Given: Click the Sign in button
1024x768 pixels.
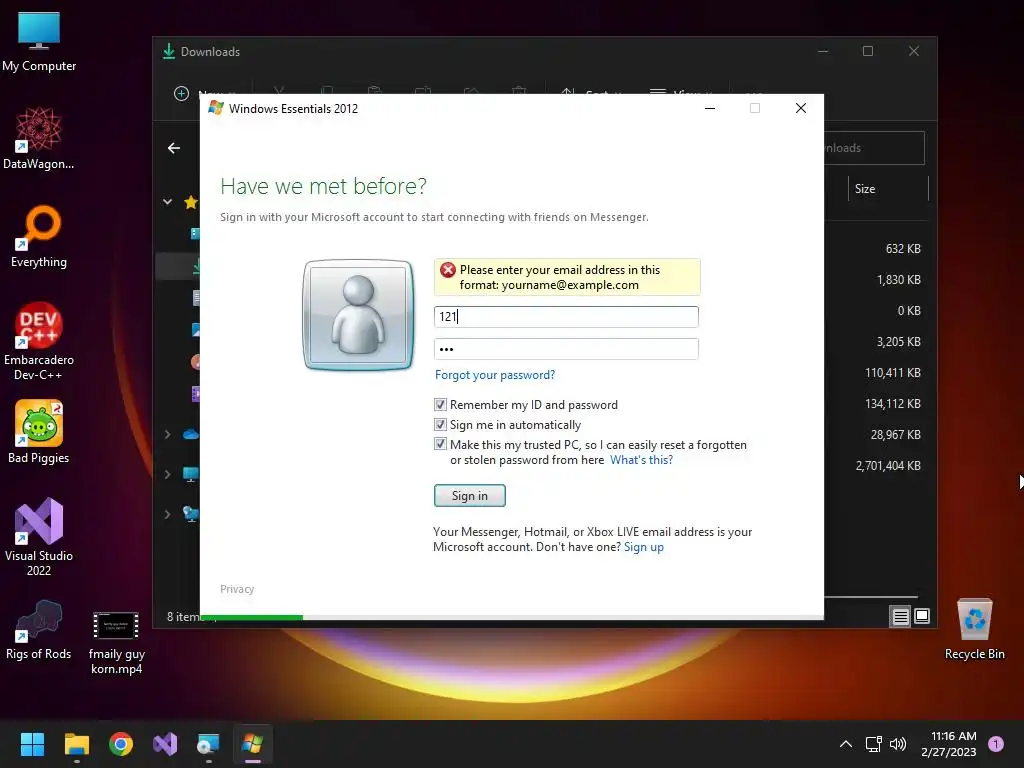Looking at the screenshot, I should (470, 496).
